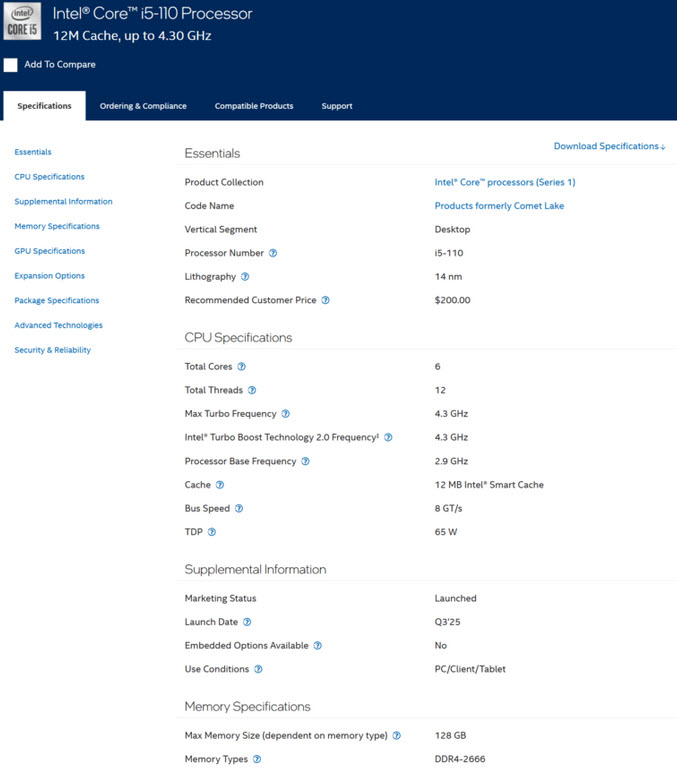Open Intel Core processors (Series 1) link
This screenshot has width=677, height=772.
point(505,182)
